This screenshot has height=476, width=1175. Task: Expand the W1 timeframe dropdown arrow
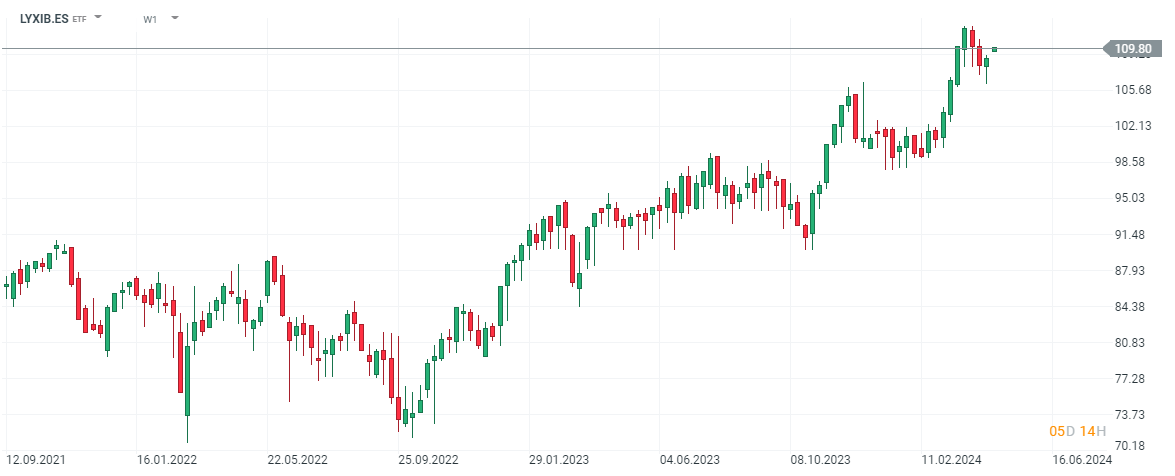point(175,18)
